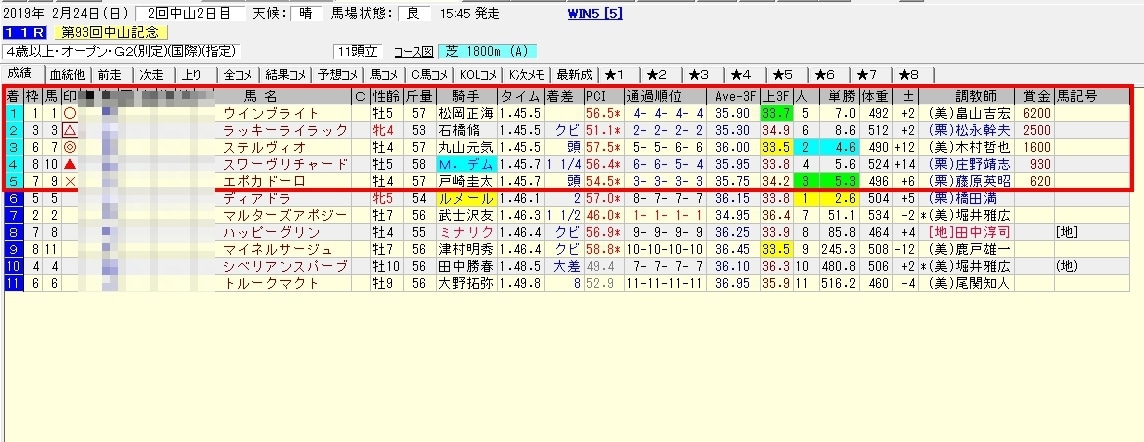Open the WIN5 [5] link
The image size is (1144, 442).
(595, 13)
